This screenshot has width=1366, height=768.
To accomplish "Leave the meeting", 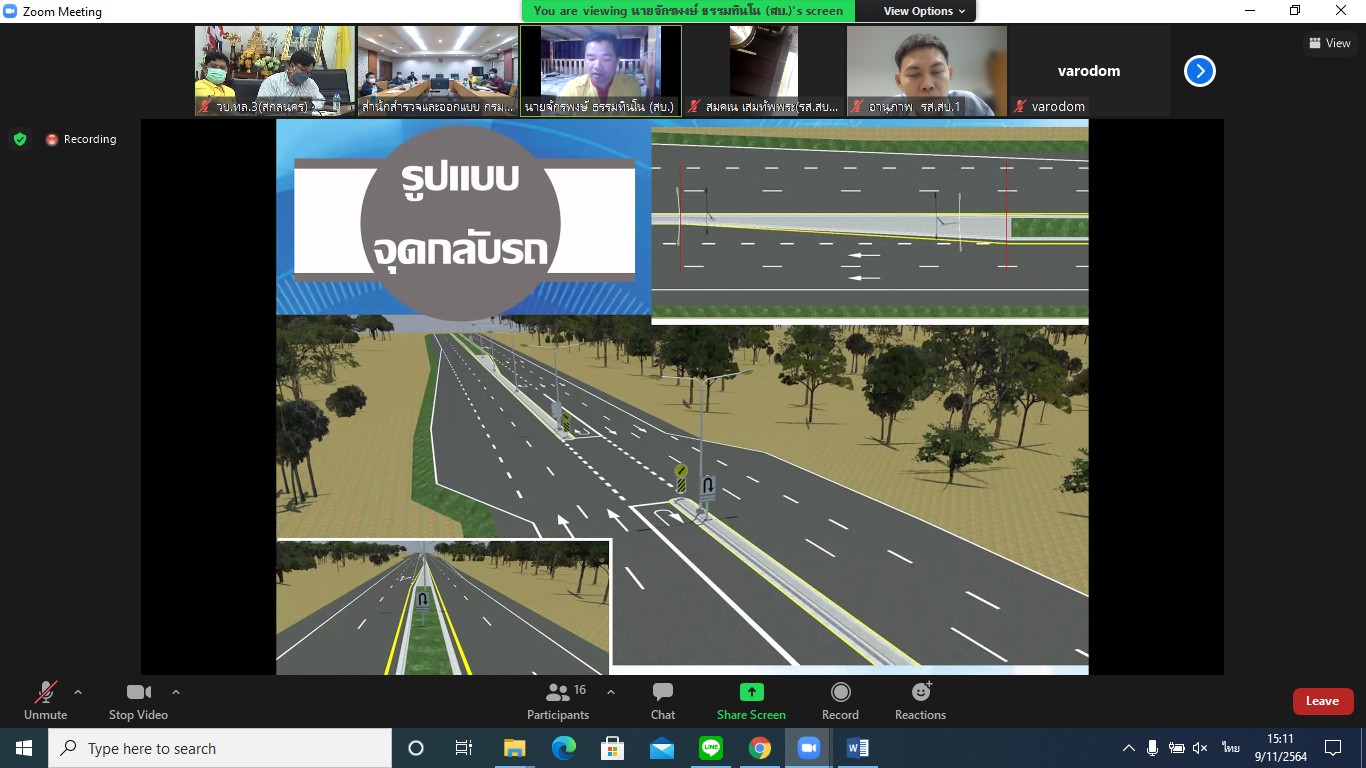I will click(1322, 701).
